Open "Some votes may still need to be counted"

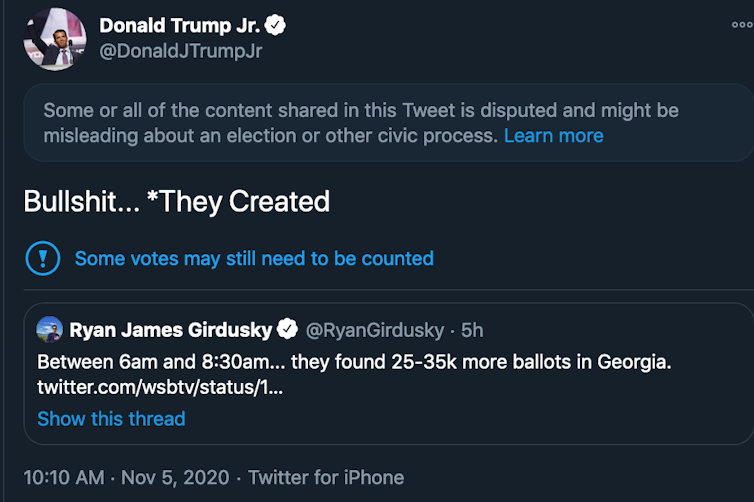pyautogui.click(x=254, y=258)
